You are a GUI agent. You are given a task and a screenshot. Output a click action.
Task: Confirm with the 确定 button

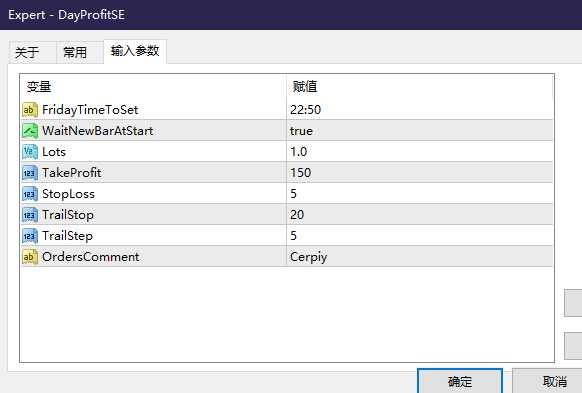coord(460,381)
